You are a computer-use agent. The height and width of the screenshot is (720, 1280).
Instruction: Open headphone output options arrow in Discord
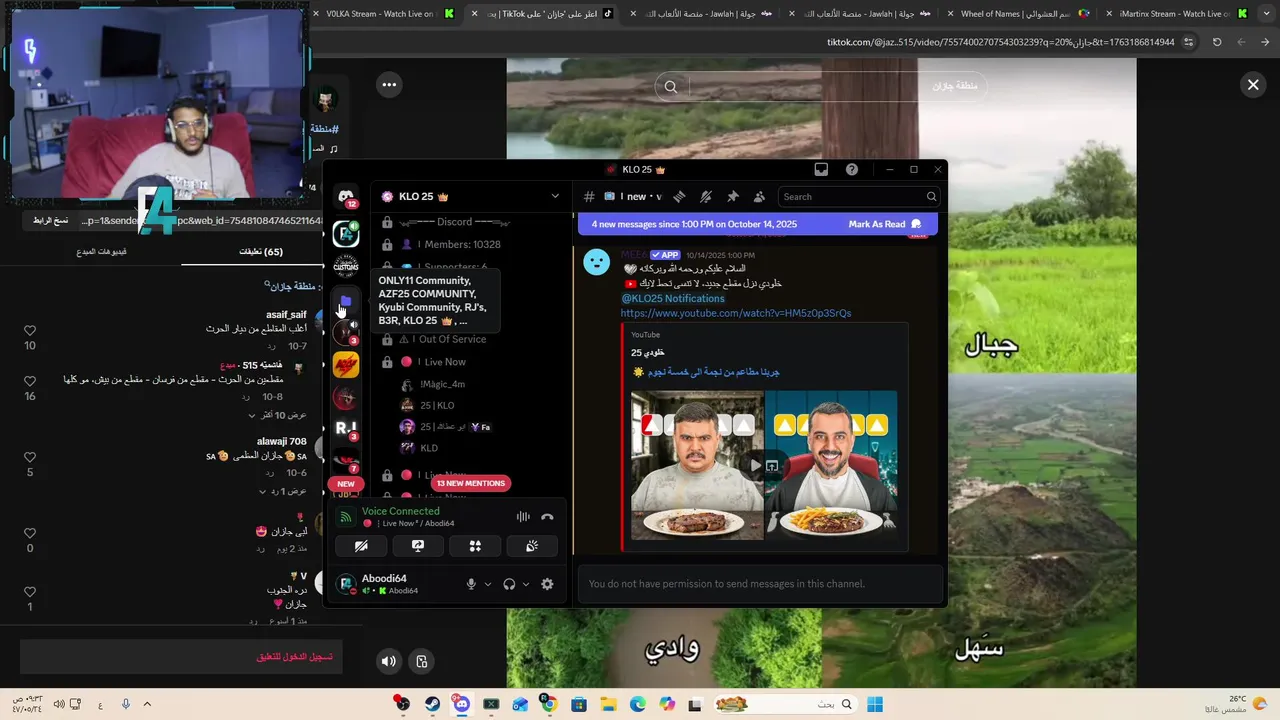point(526,584)
